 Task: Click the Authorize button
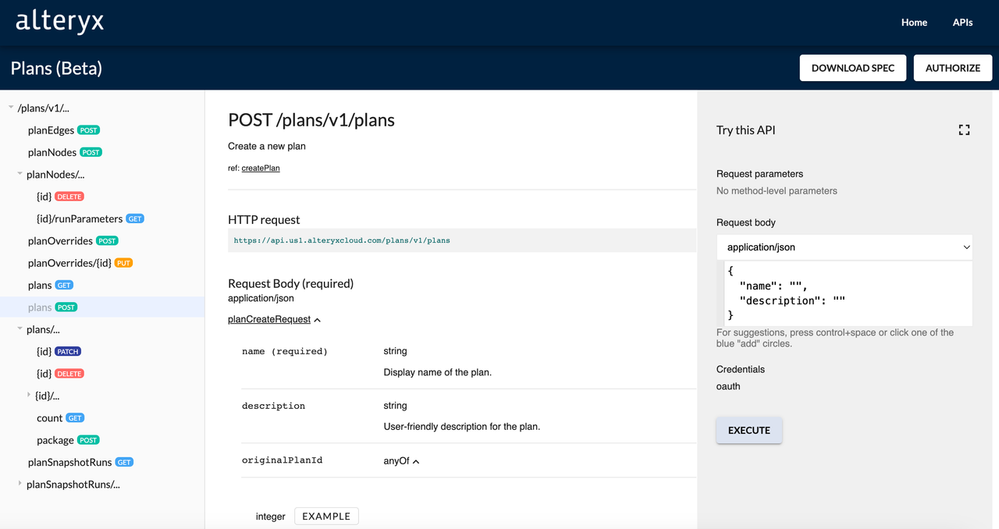pos(952,68)
